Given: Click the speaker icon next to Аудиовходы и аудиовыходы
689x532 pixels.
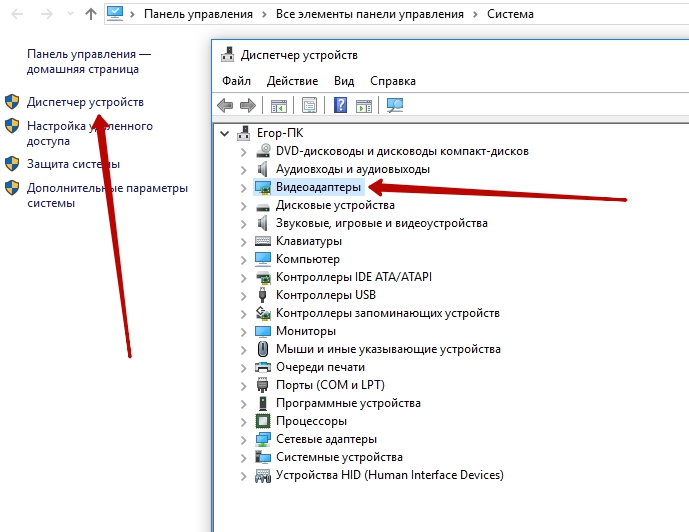Looking at the screenshot, I should click(x=262, y=169).
